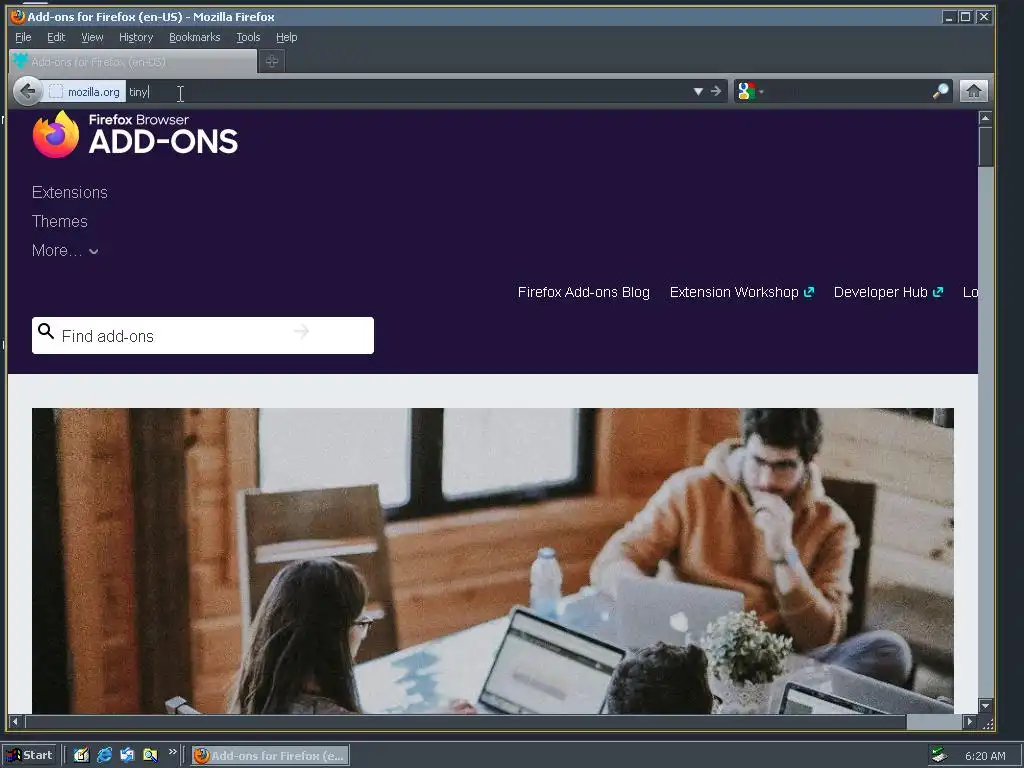1024x768 pixels.
Task: Click the Go arrow in address bar
Action: pos(716,91)
